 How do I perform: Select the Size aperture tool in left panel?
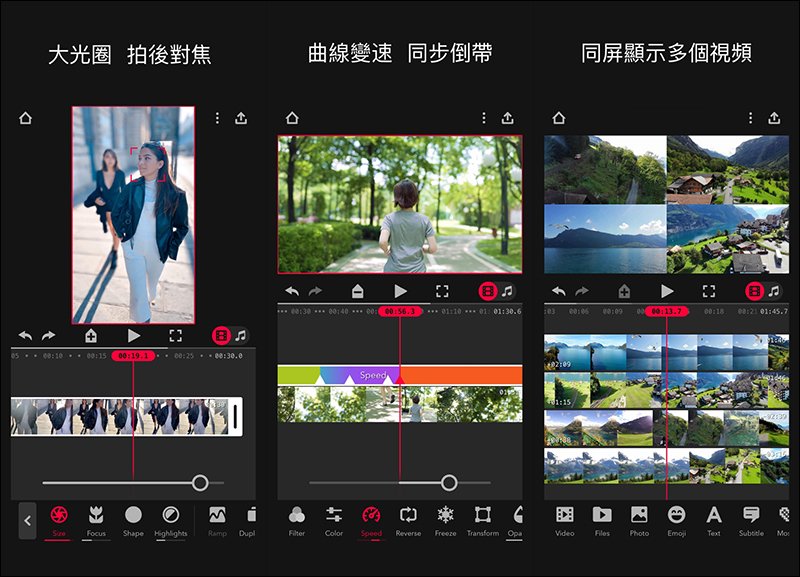tap(59, 517)
